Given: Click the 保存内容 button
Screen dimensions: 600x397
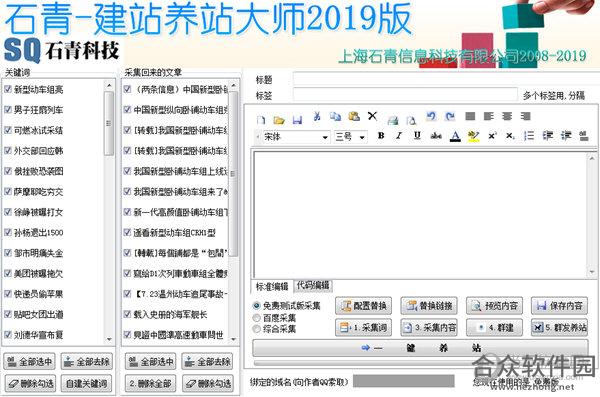Looking at the screenshot, I should (559, 306).
